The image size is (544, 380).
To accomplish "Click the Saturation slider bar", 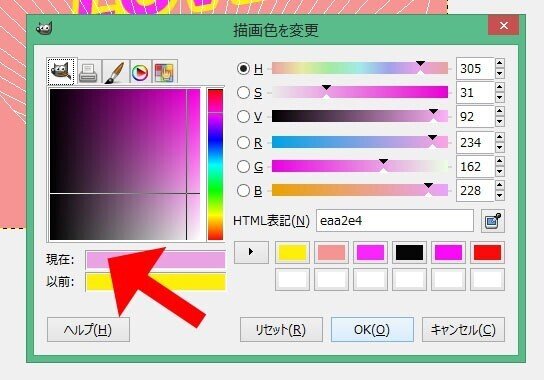I will point(360,92).
